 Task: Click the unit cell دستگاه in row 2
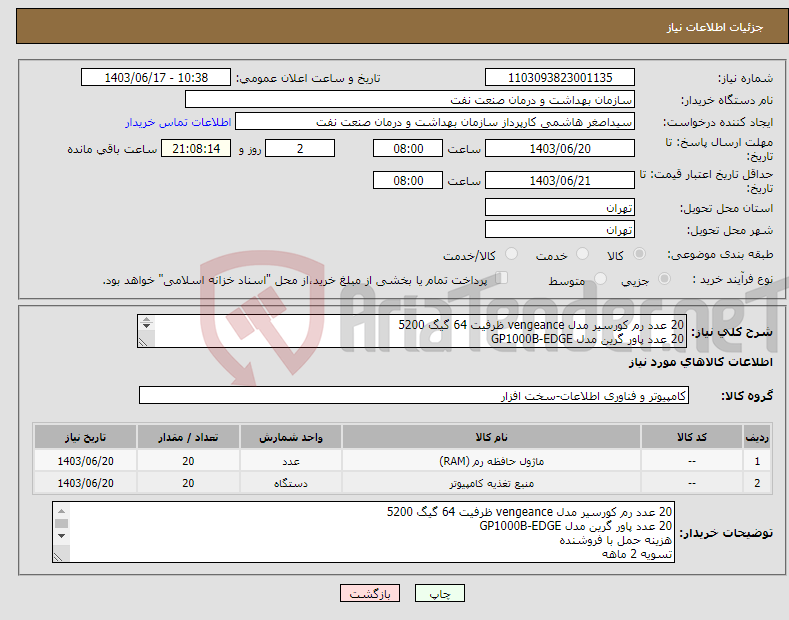pyautogui.click(x=291, y=483)
